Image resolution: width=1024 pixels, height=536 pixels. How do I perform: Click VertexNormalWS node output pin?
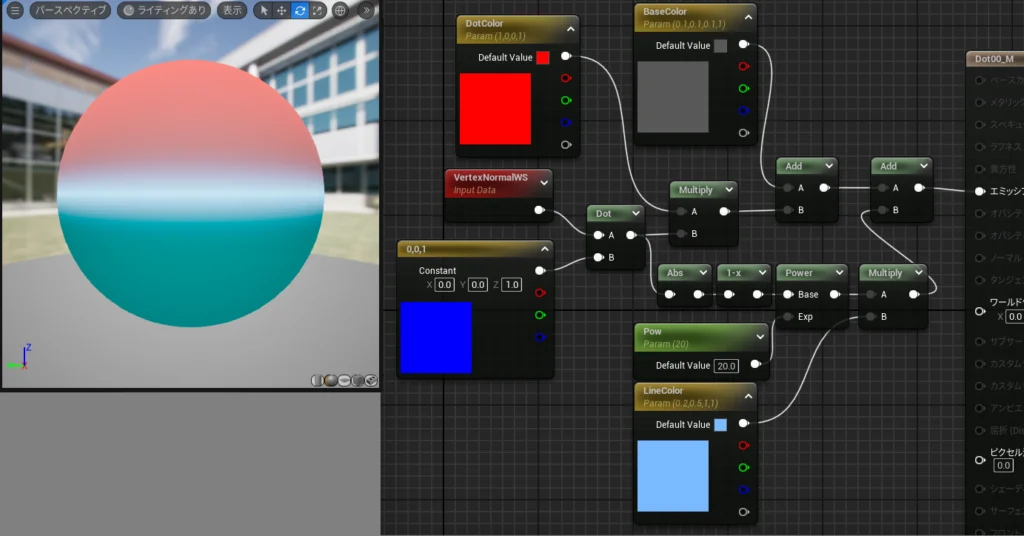pos(539,210)
